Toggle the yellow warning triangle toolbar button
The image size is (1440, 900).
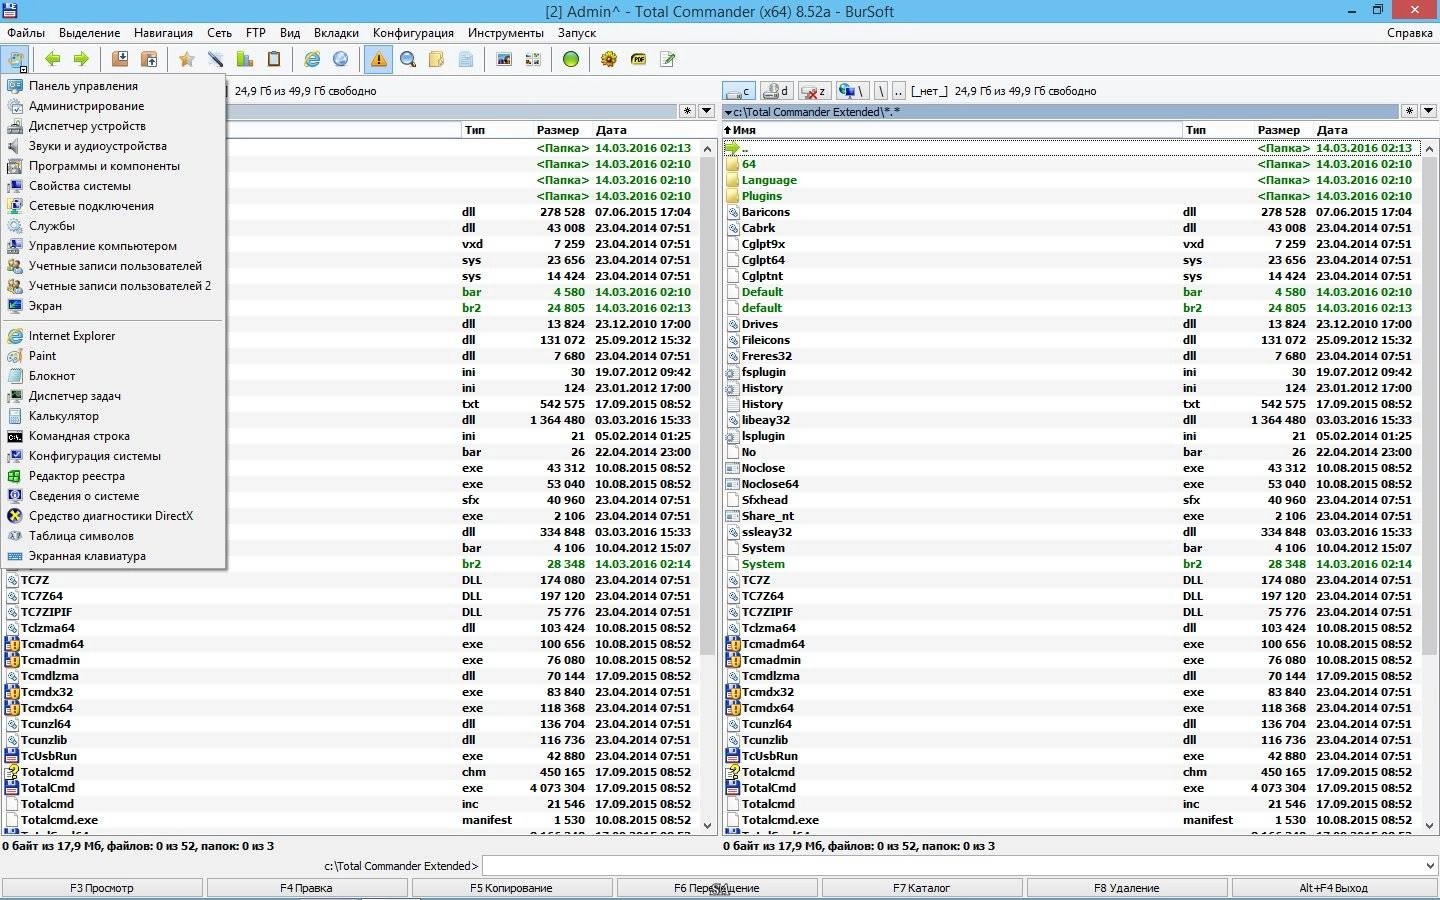(x=379, y=59)
